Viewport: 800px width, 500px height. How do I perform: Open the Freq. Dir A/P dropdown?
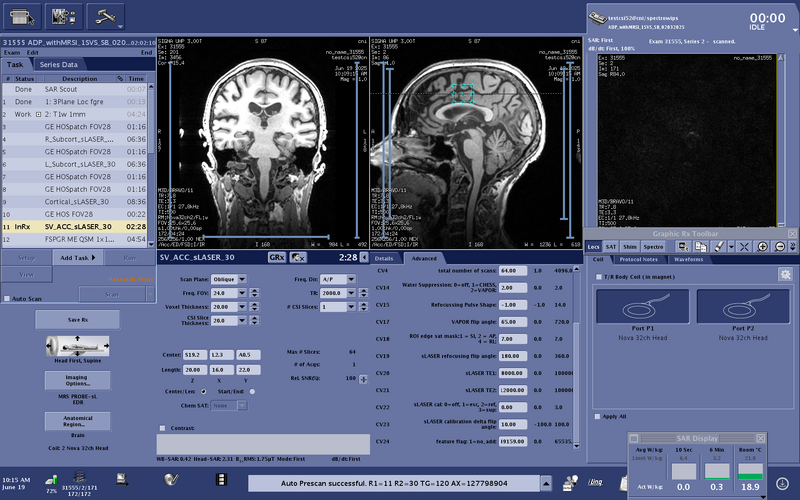tap(351, 279)
